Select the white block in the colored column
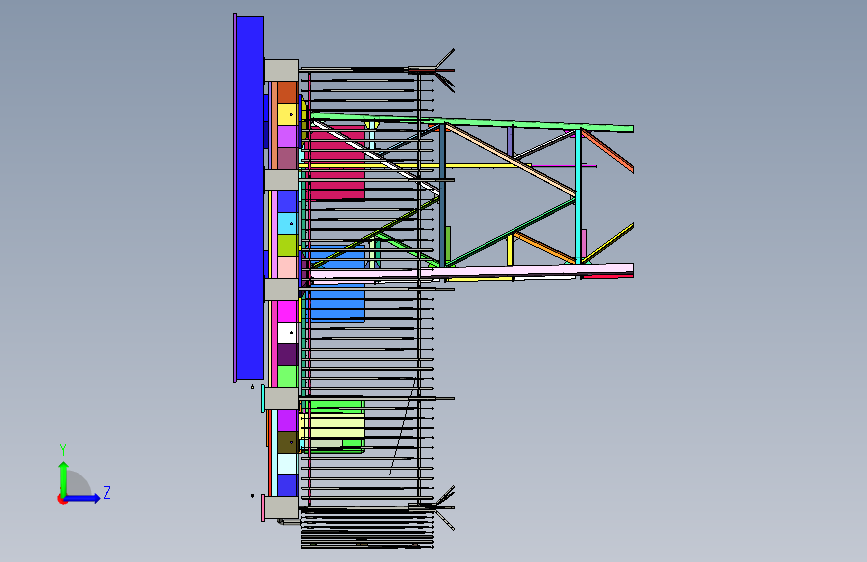This screenshot has width=867, height=562. coord(288,333)
